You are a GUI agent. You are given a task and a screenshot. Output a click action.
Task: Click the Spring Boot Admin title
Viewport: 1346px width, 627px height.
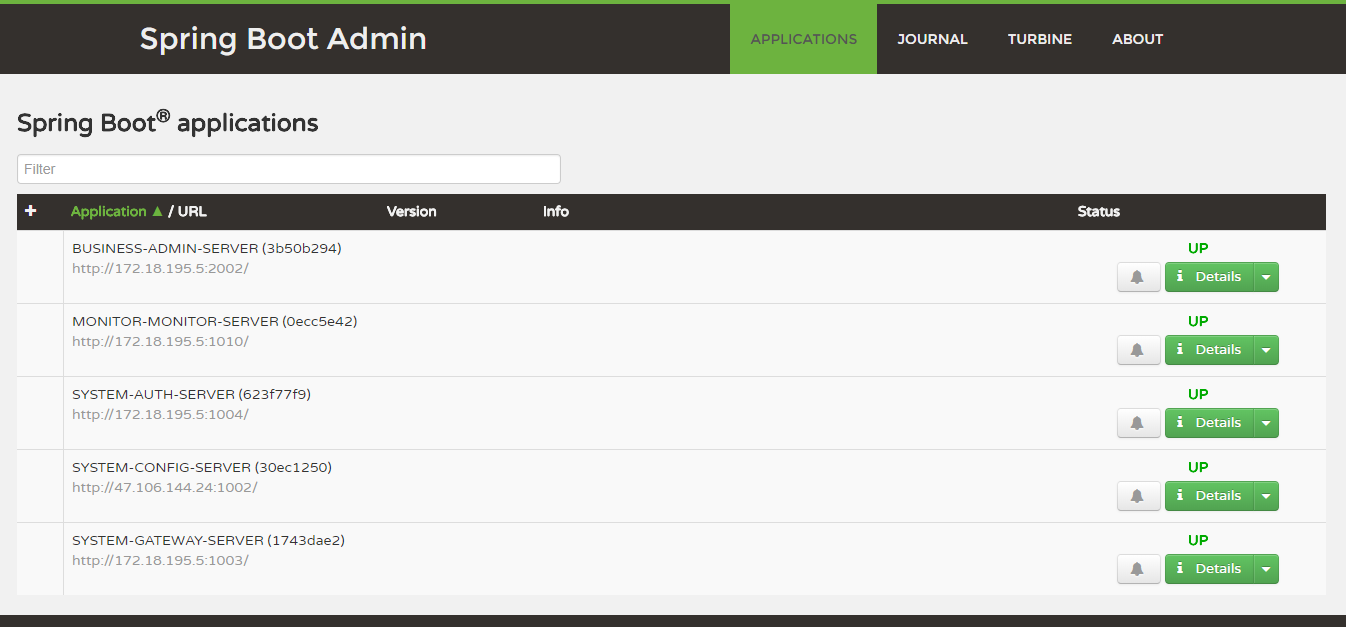coord(283,39)
